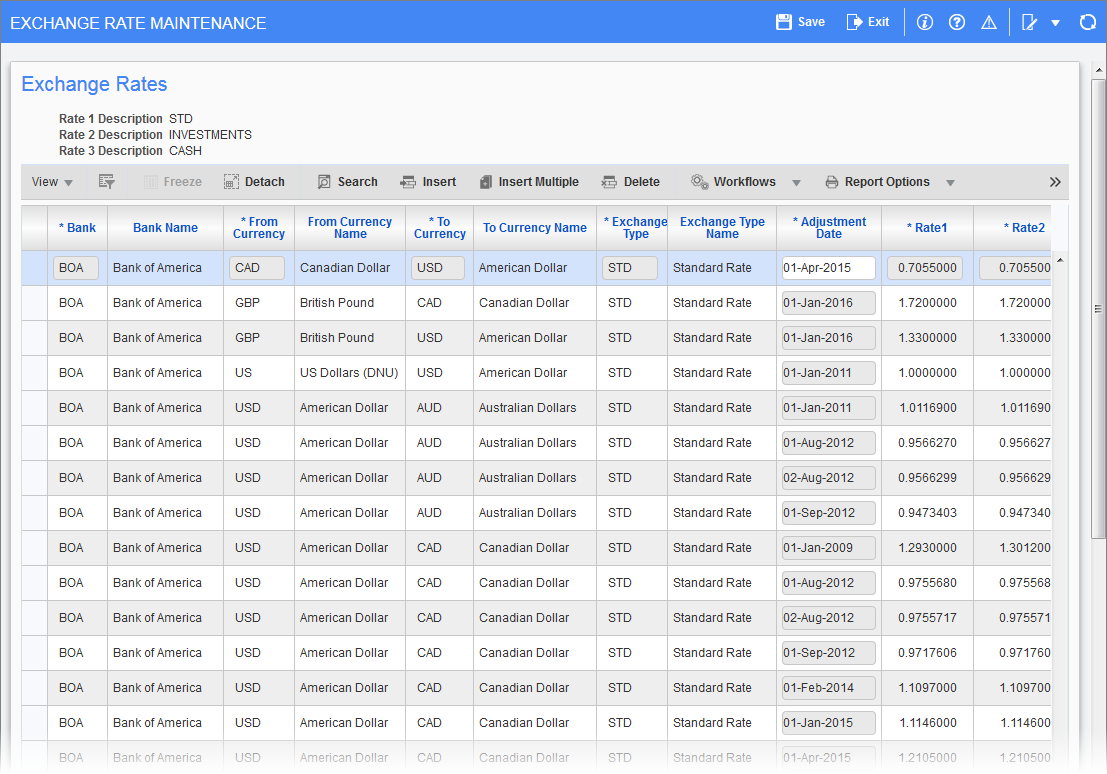Viewport: 1107px width, 774px height.
Task: Expand the toolbar overflow chevron
Action: [x=1055, y=182]
